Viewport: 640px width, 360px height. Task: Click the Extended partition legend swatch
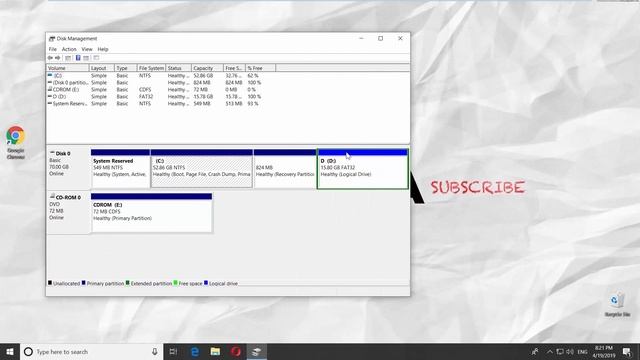(x=128, y=282)
